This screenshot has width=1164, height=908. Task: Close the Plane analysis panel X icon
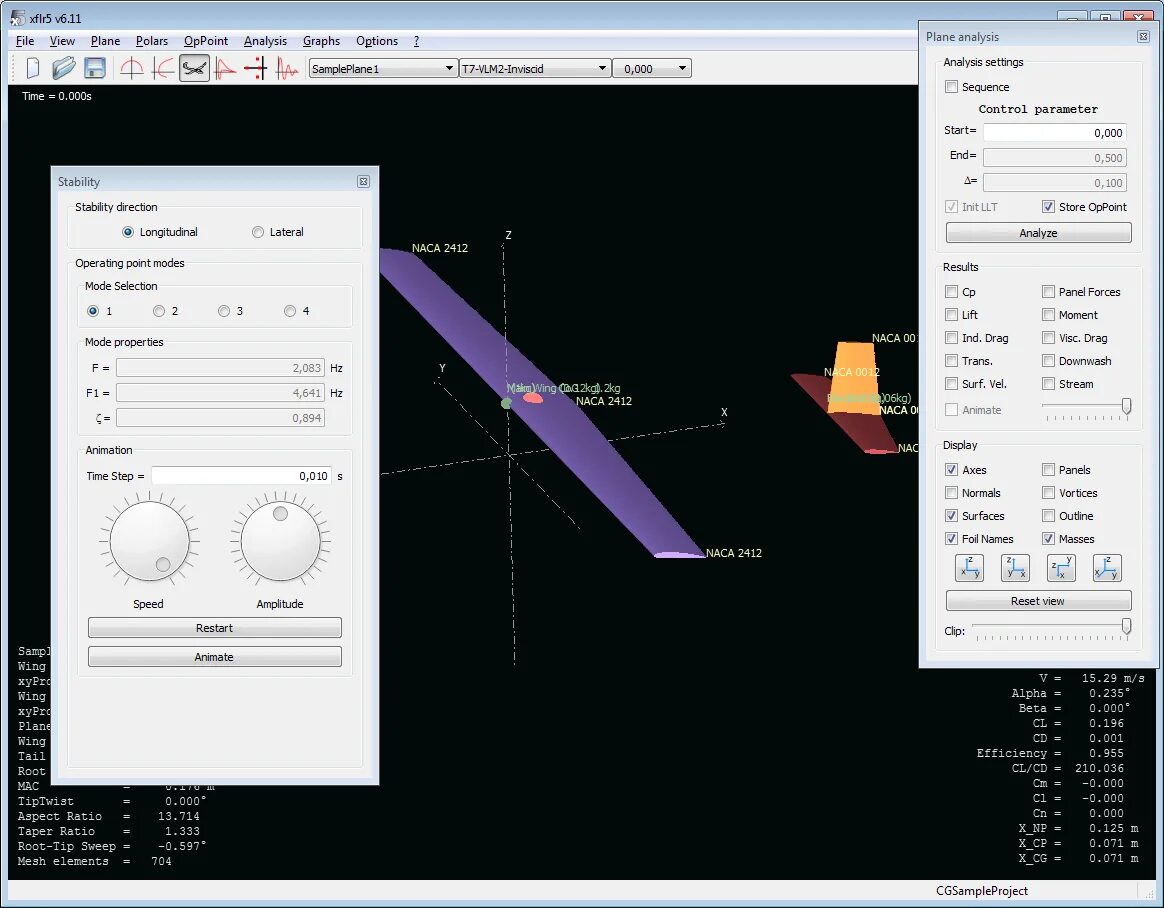(1143, 36)
